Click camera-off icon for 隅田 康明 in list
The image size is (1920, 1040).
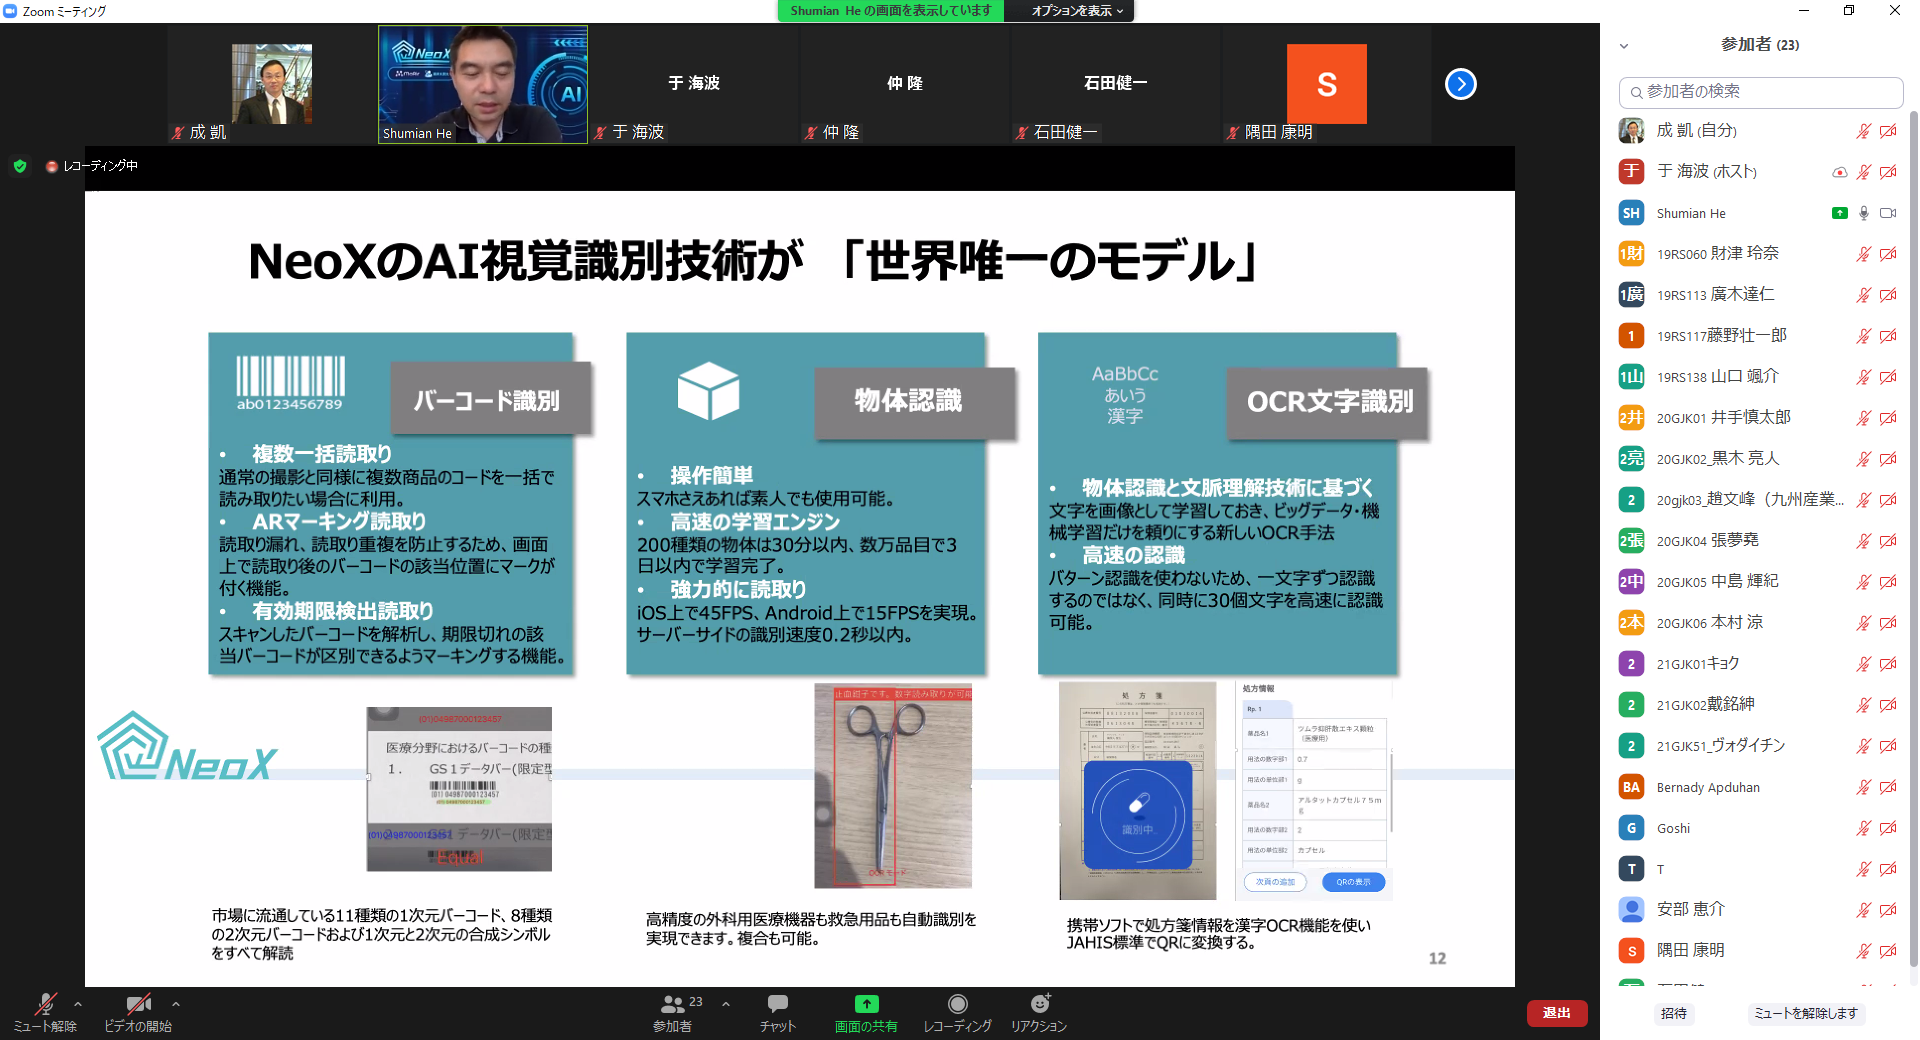[1888, 951]
